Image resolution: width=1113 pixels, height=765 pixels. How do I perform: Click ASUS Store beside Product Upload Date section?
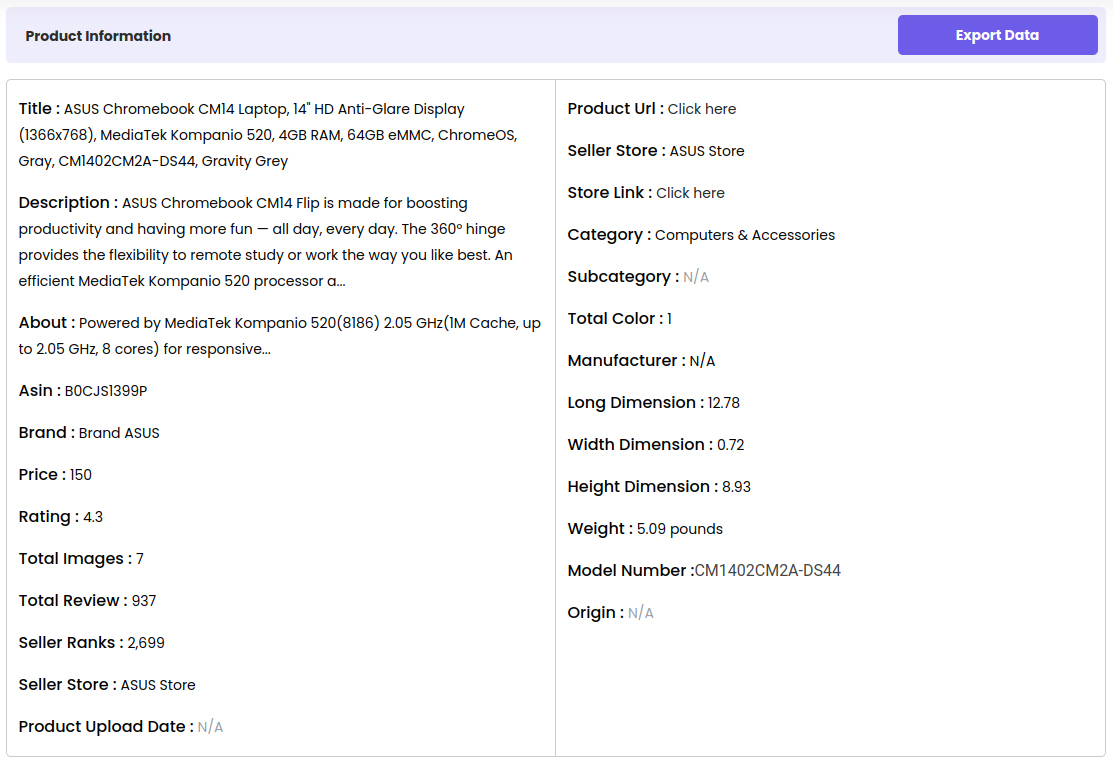pyautogui.click(x=158, y=684)
